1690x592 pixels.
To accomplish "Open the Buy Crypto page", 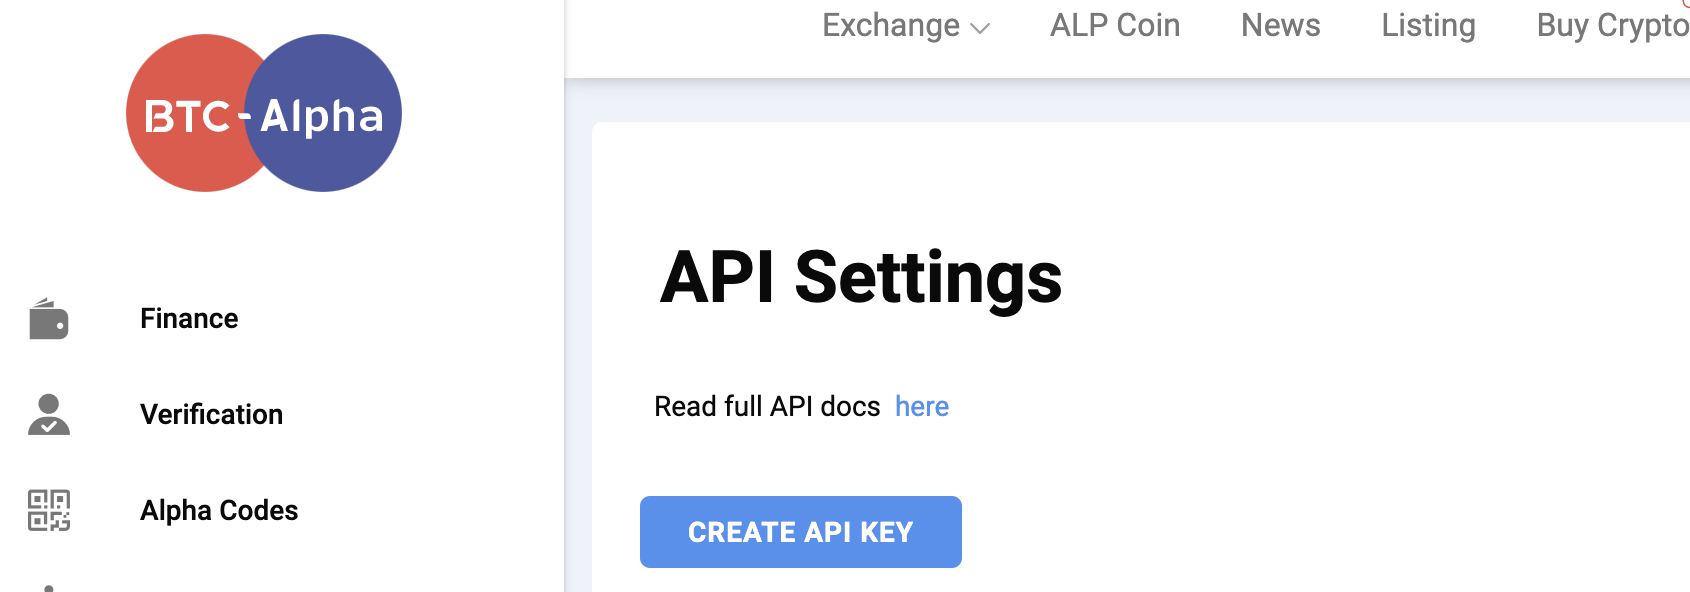I will (1613, 25).
